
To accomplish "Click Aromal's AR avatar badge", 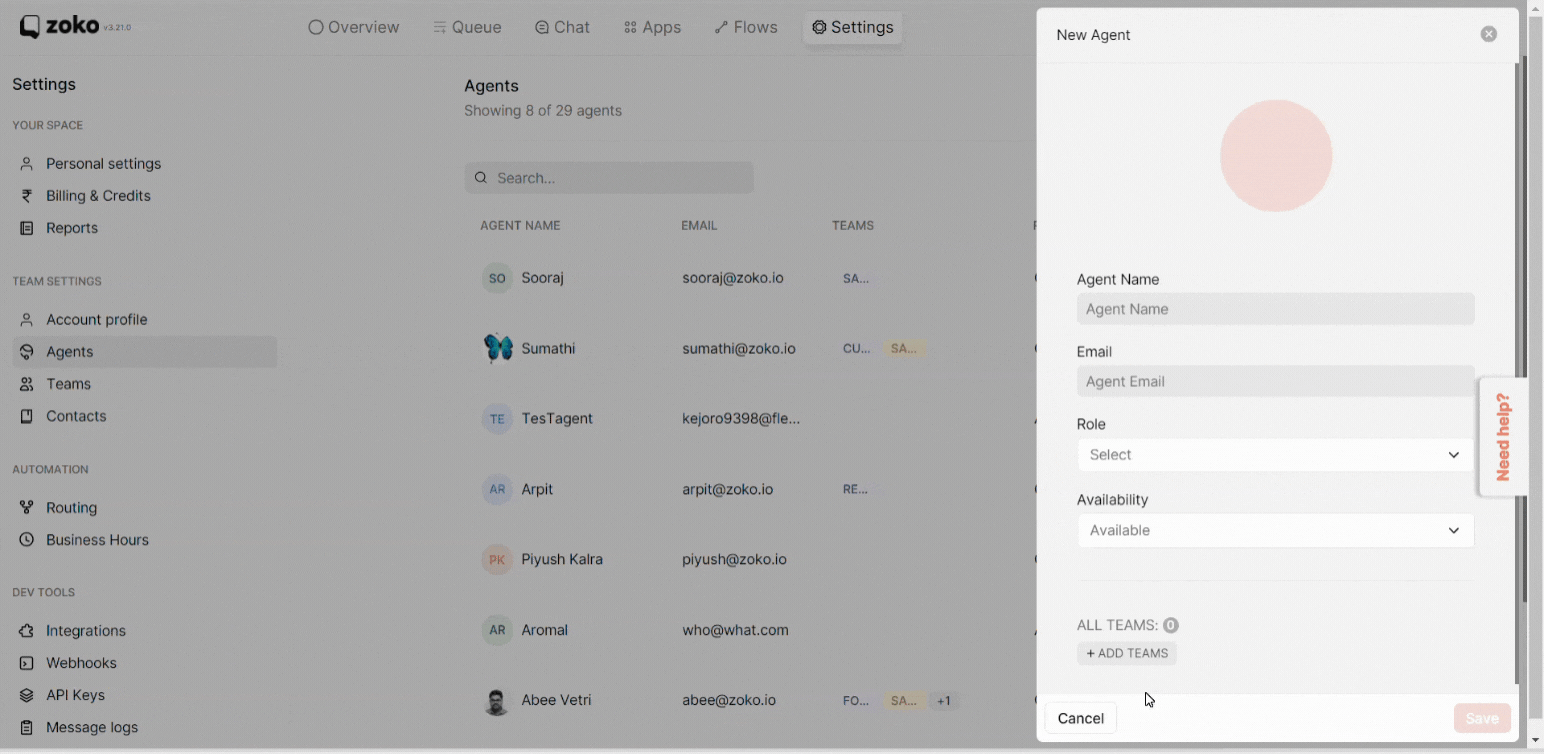I will (x=497, y=630).
